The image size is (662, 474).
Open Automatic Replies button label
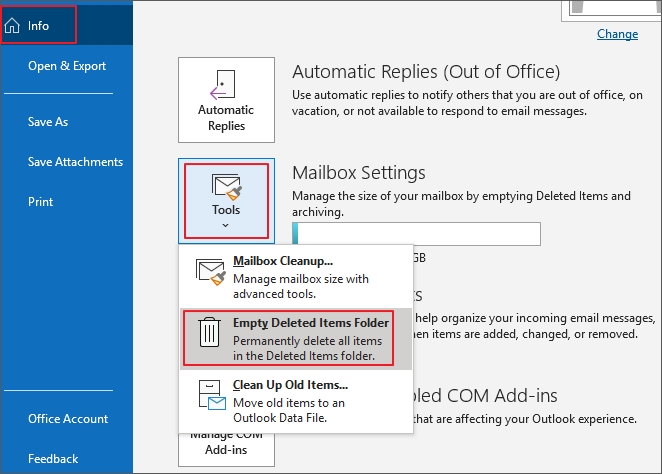[x=226, y=118]
